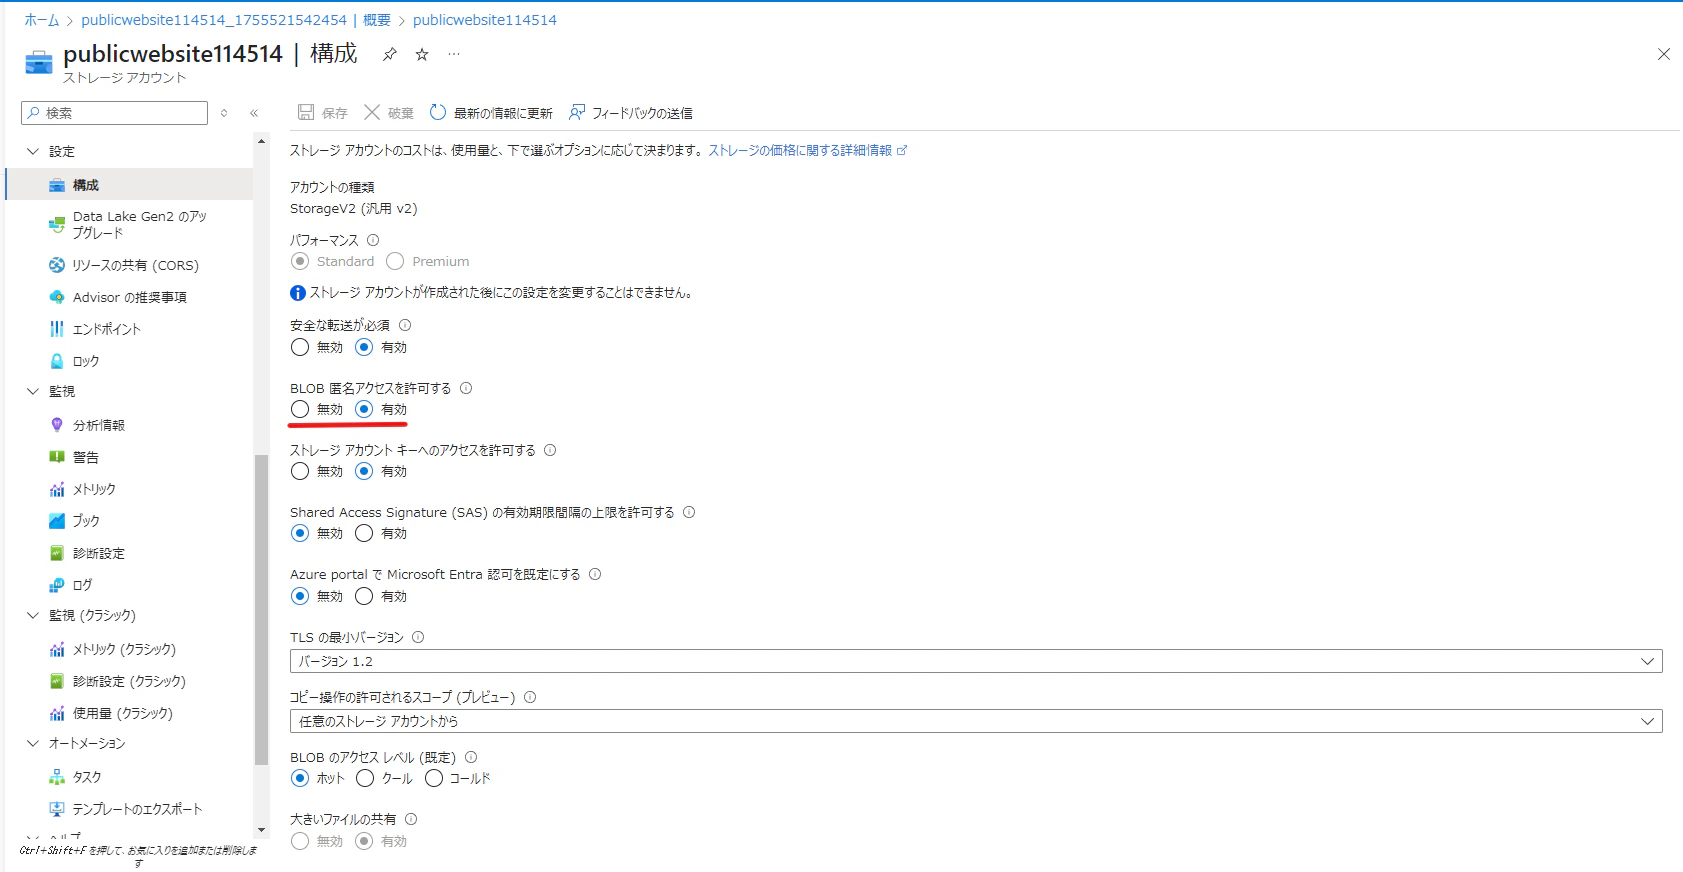Pin this blade with the pin icon

coord(390,54)
